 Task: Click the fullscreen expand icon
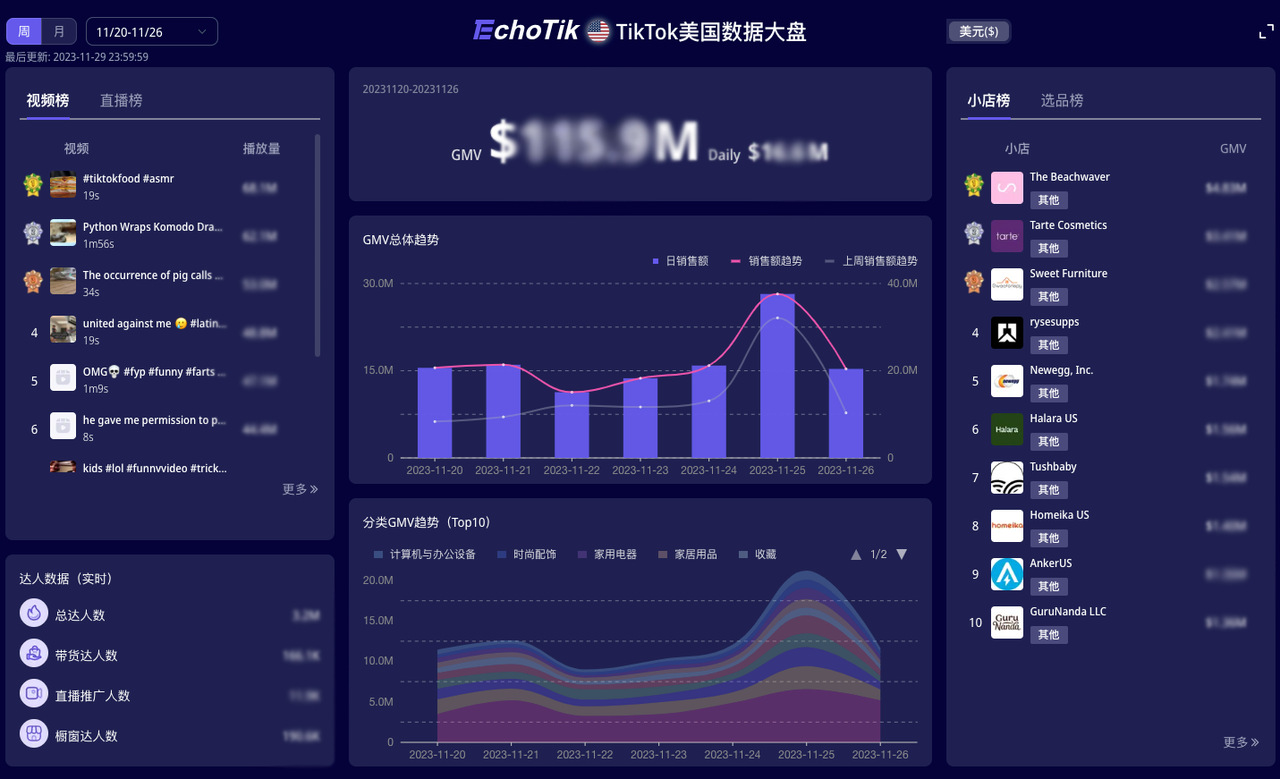(1266, 32)
